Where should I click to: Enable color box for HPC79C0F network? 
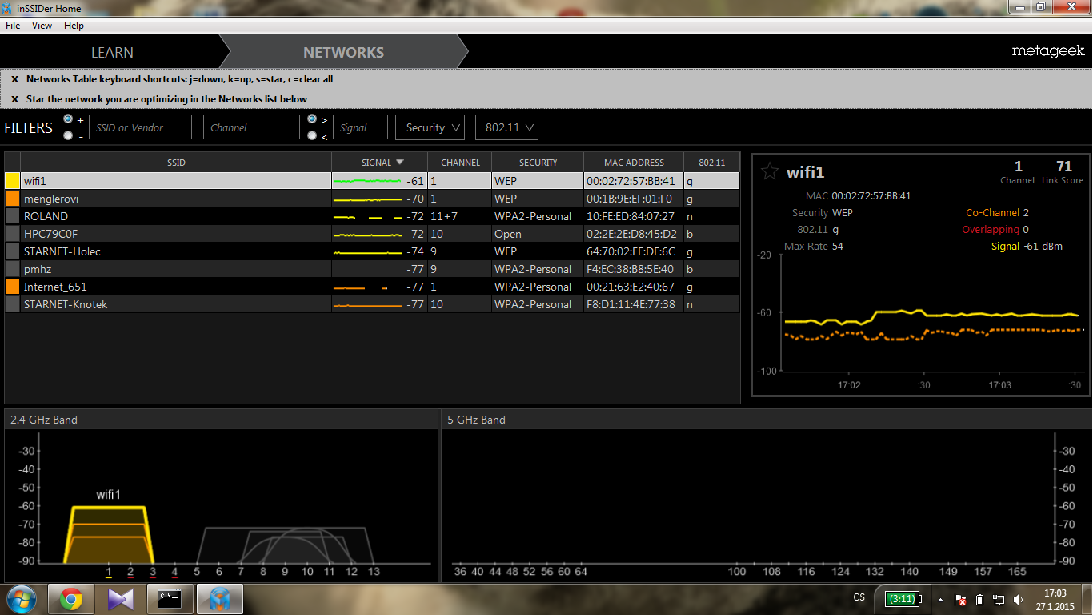(x=13, y=233)
